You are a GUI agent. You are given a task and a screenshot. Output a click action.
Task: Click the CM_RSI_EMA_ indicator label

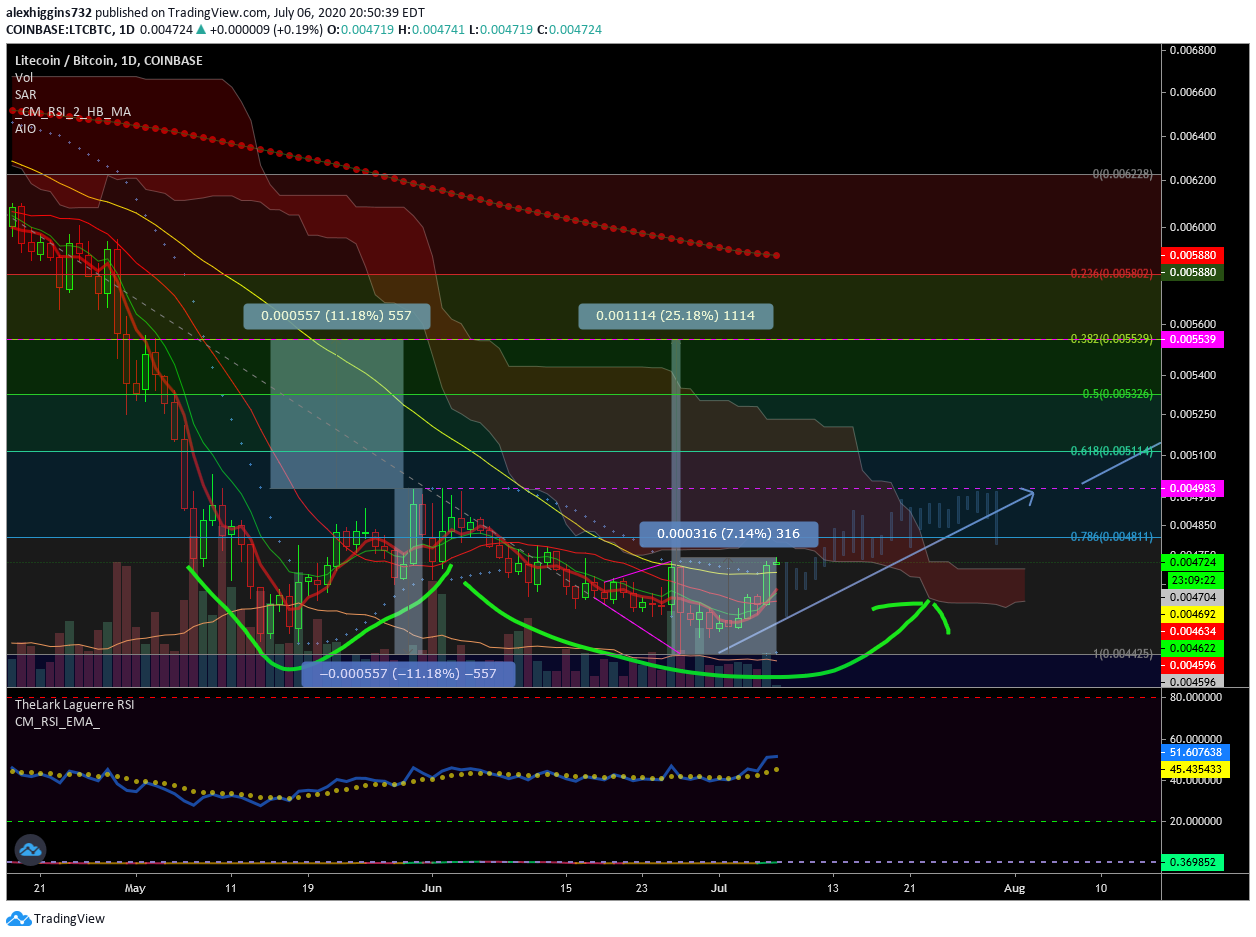tap(57, 722)
